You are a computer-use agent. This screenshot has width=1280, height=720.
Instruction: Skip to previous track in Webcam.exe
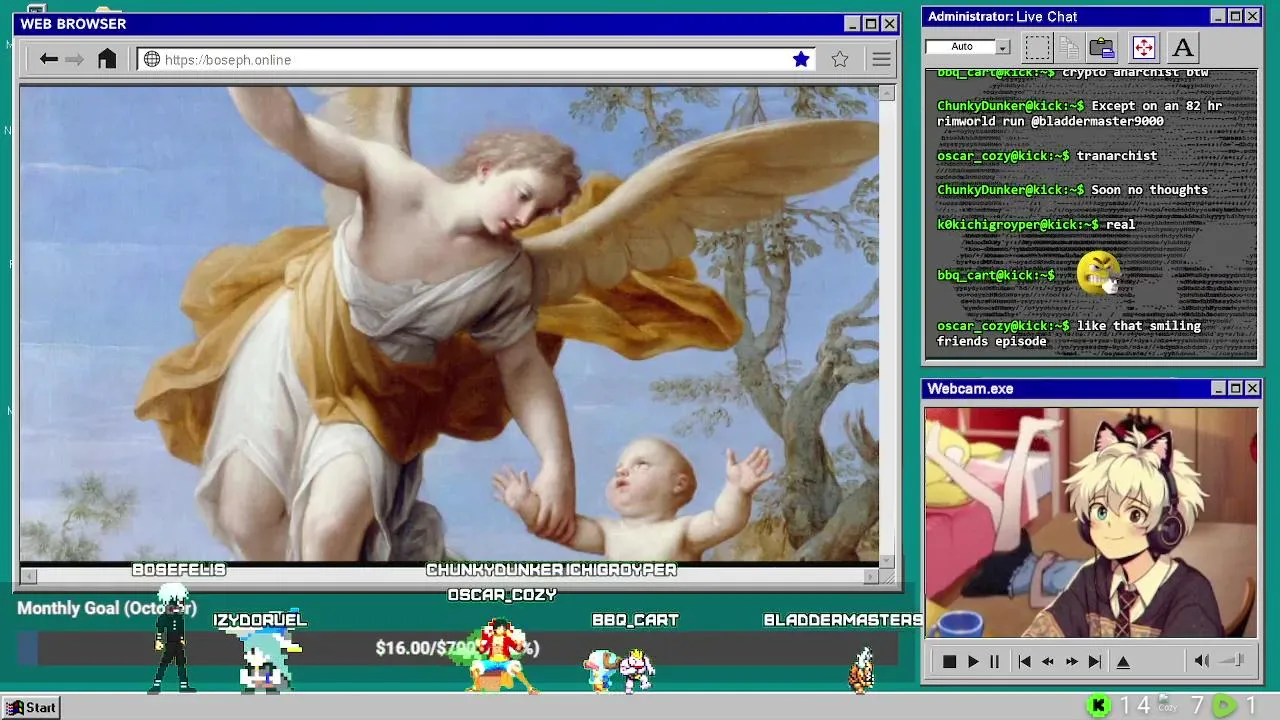[1024, 661]
